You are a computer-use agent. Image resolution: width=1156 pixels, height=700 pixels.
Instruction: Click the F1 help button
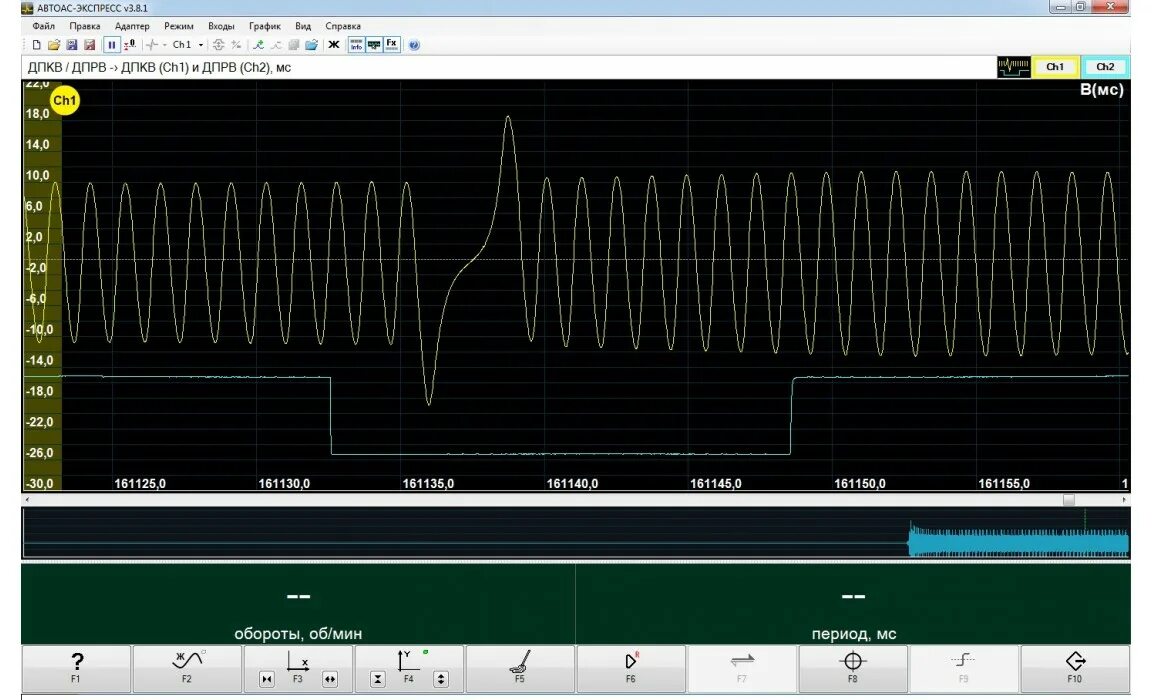tap(77, 667)
